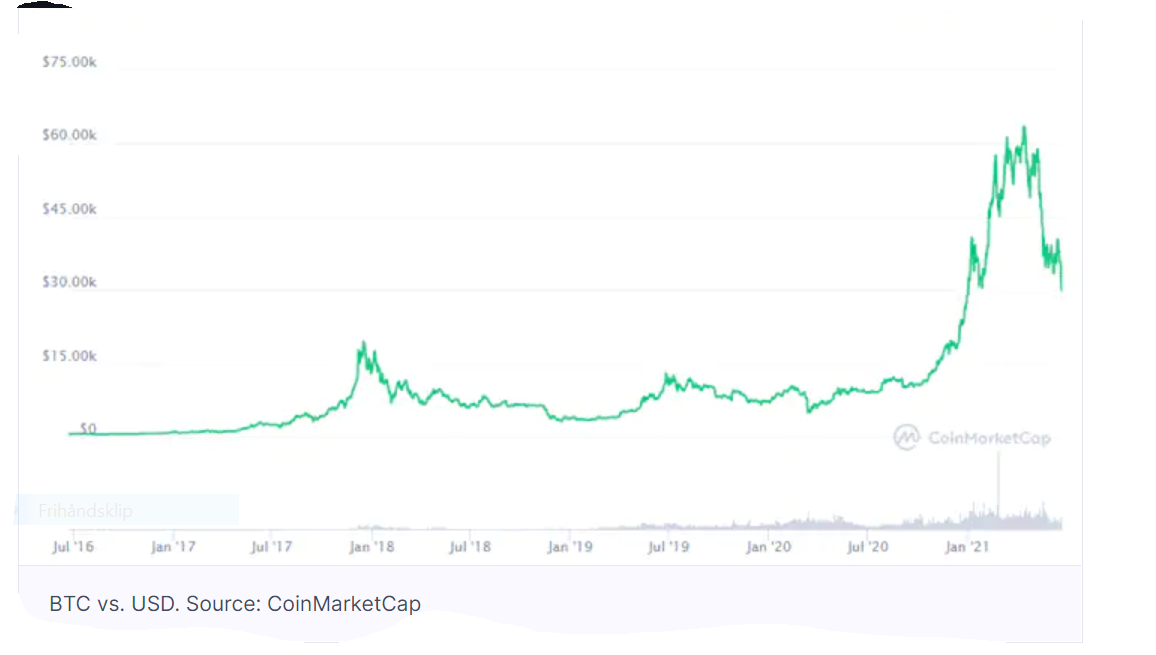Viewport: 1156px width, 655px height.
Task: Select the $45.00k price axis label
Action: coord(69,209)
